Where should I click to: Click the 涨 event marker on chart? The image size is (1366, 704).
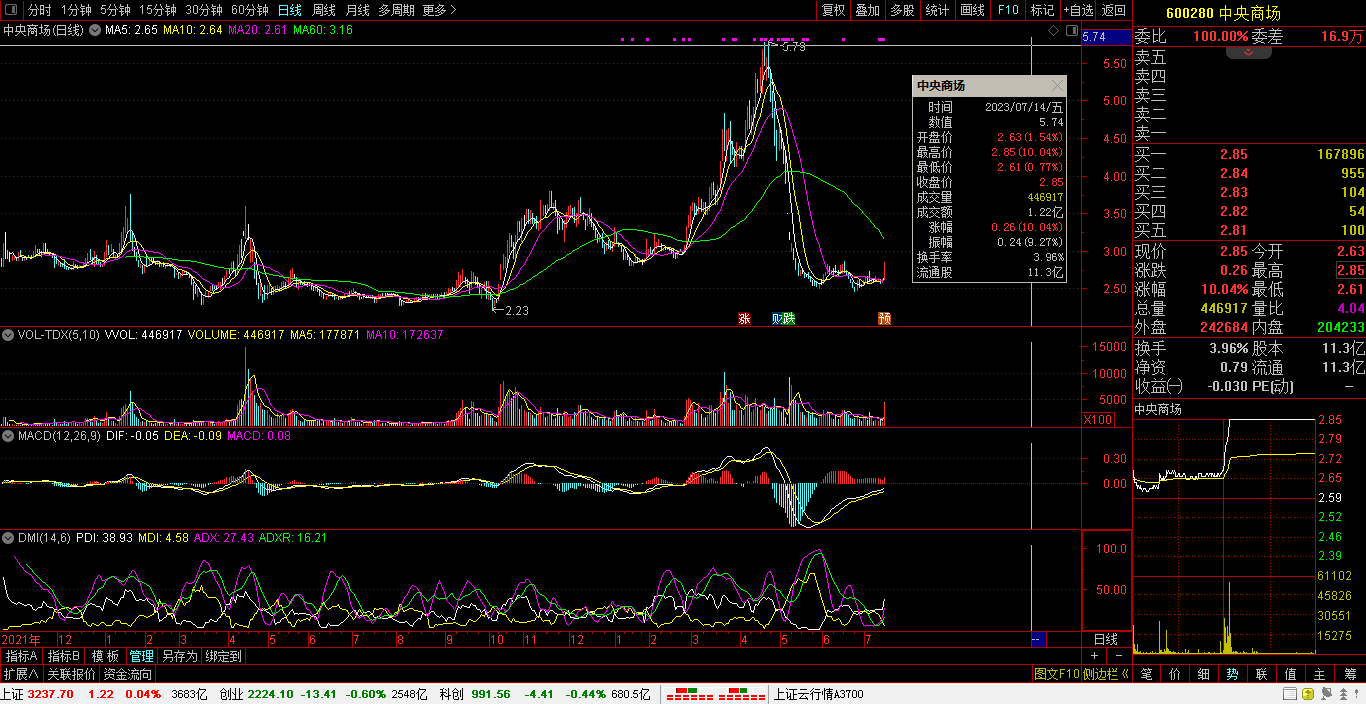[744, 319]
